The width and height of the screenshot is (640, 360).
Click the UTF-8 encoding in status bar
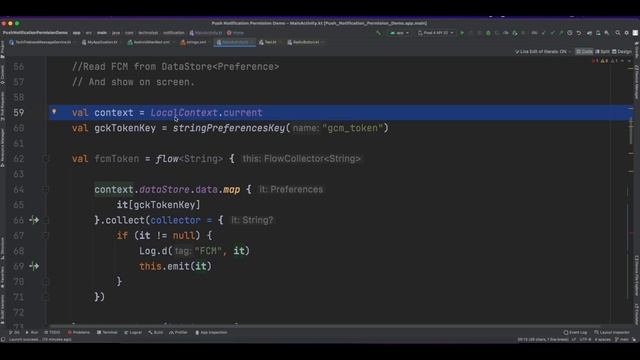(585, 339)
